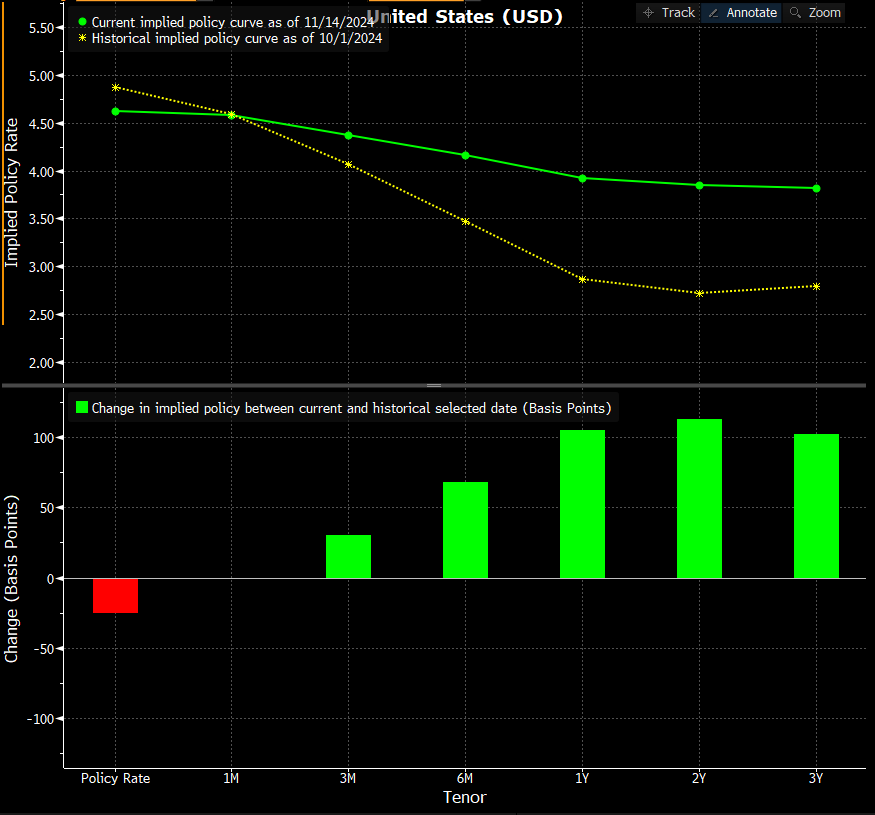Click the 4.50 y-axis tick label
This screenshot has height=815, width=875.
(41, 124)
